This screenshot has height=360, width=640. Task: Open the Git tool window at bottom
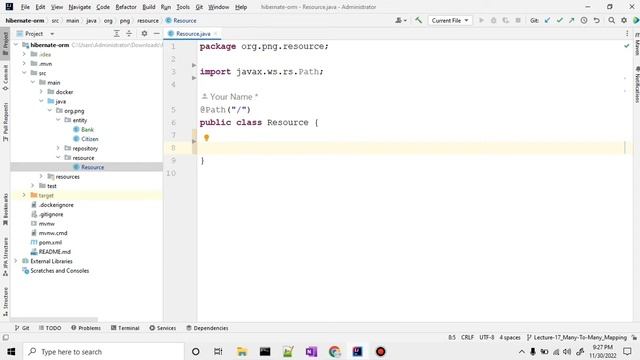click(22, 328)
